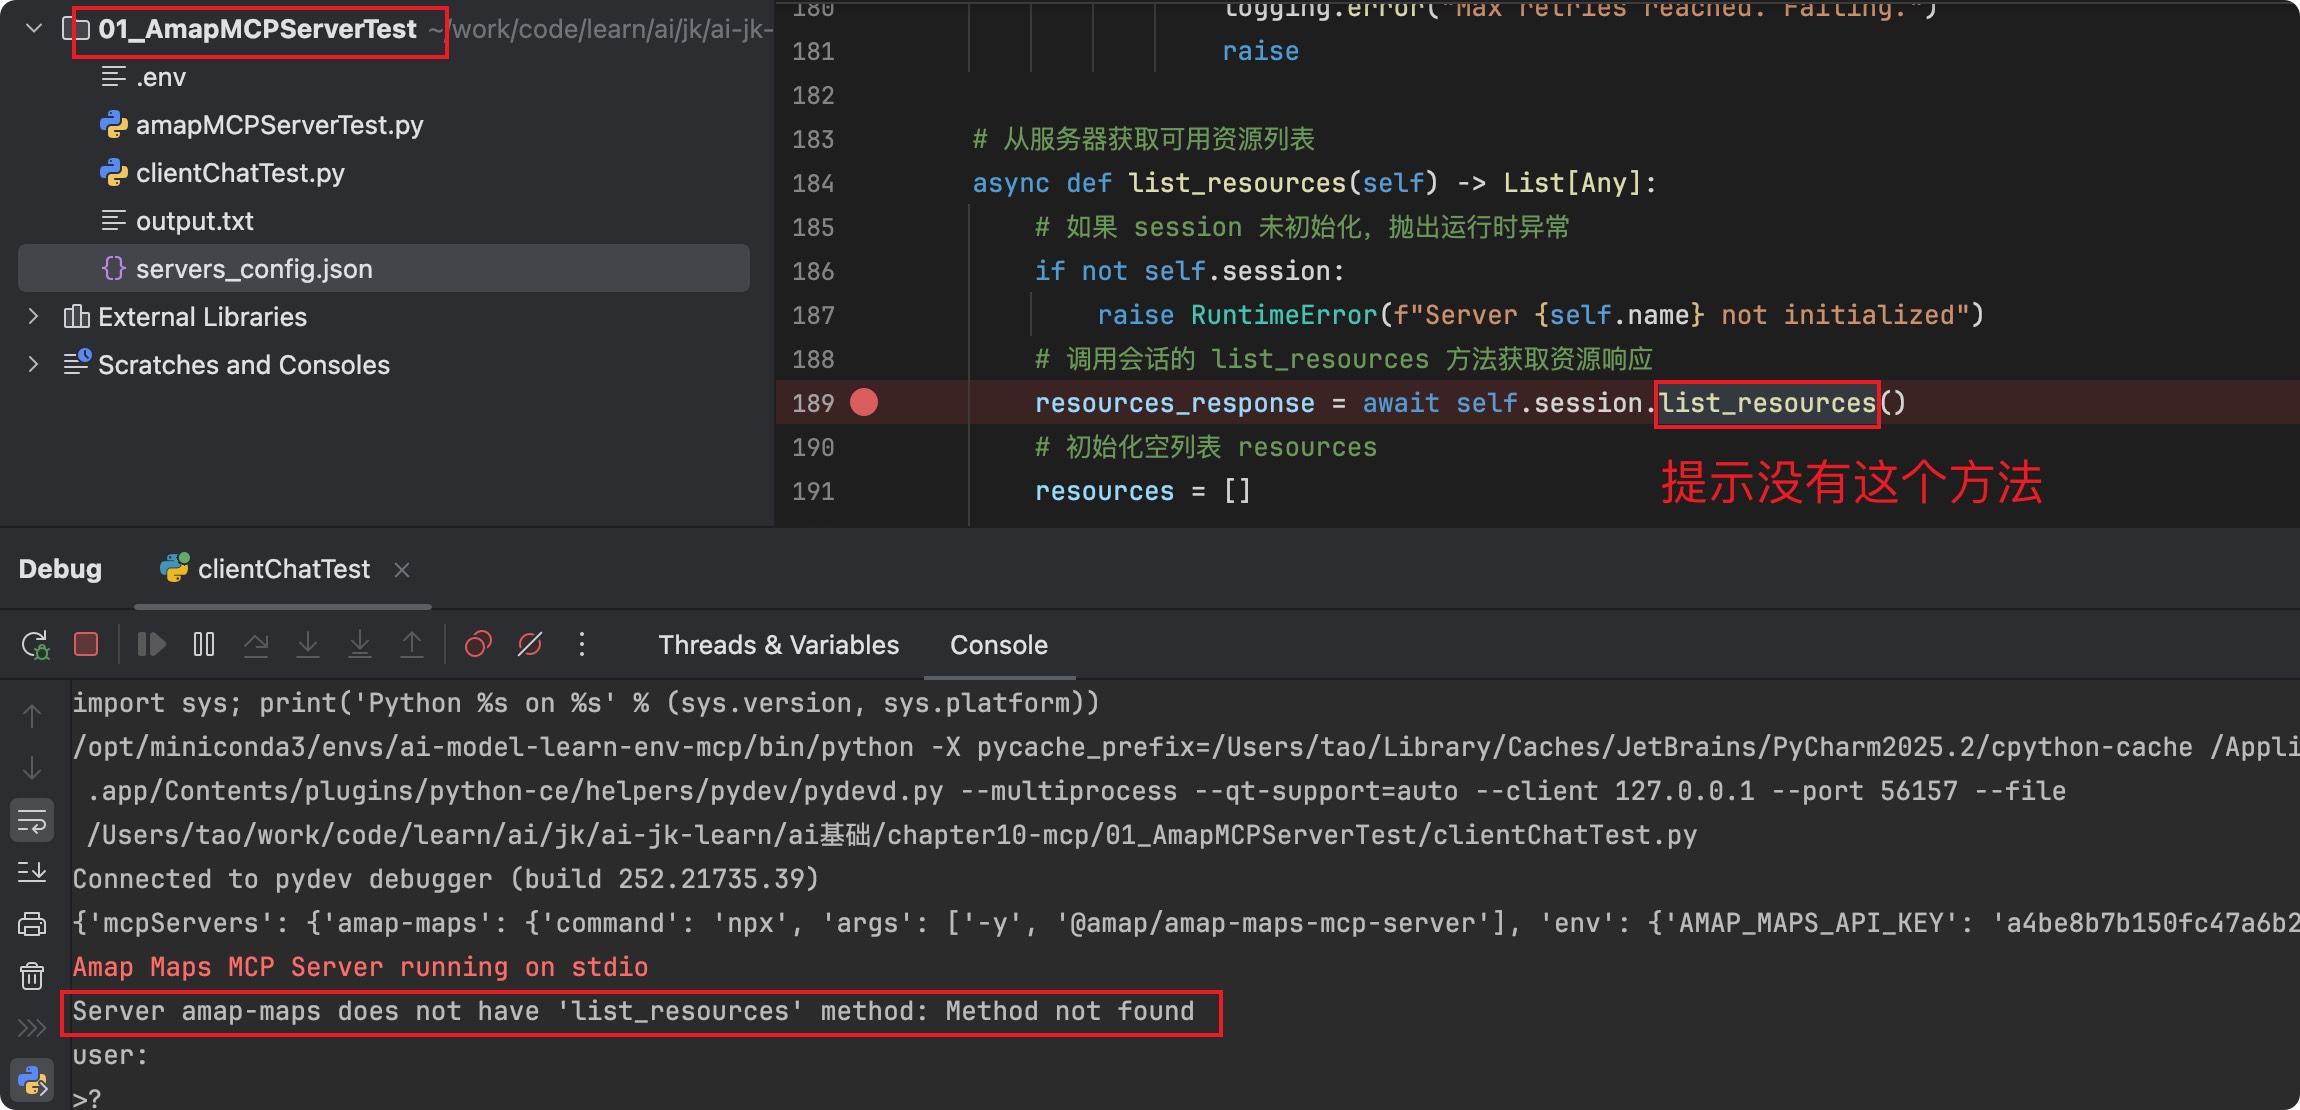Click the Step Over button

pyautogui.click(x=256, y=644)
